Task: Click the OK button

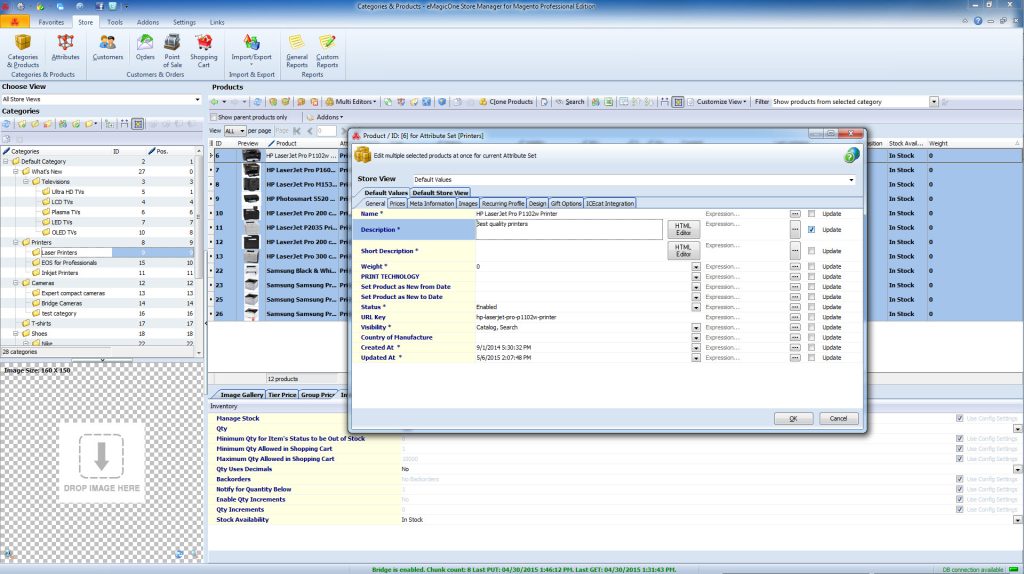Action: [793, 418]
